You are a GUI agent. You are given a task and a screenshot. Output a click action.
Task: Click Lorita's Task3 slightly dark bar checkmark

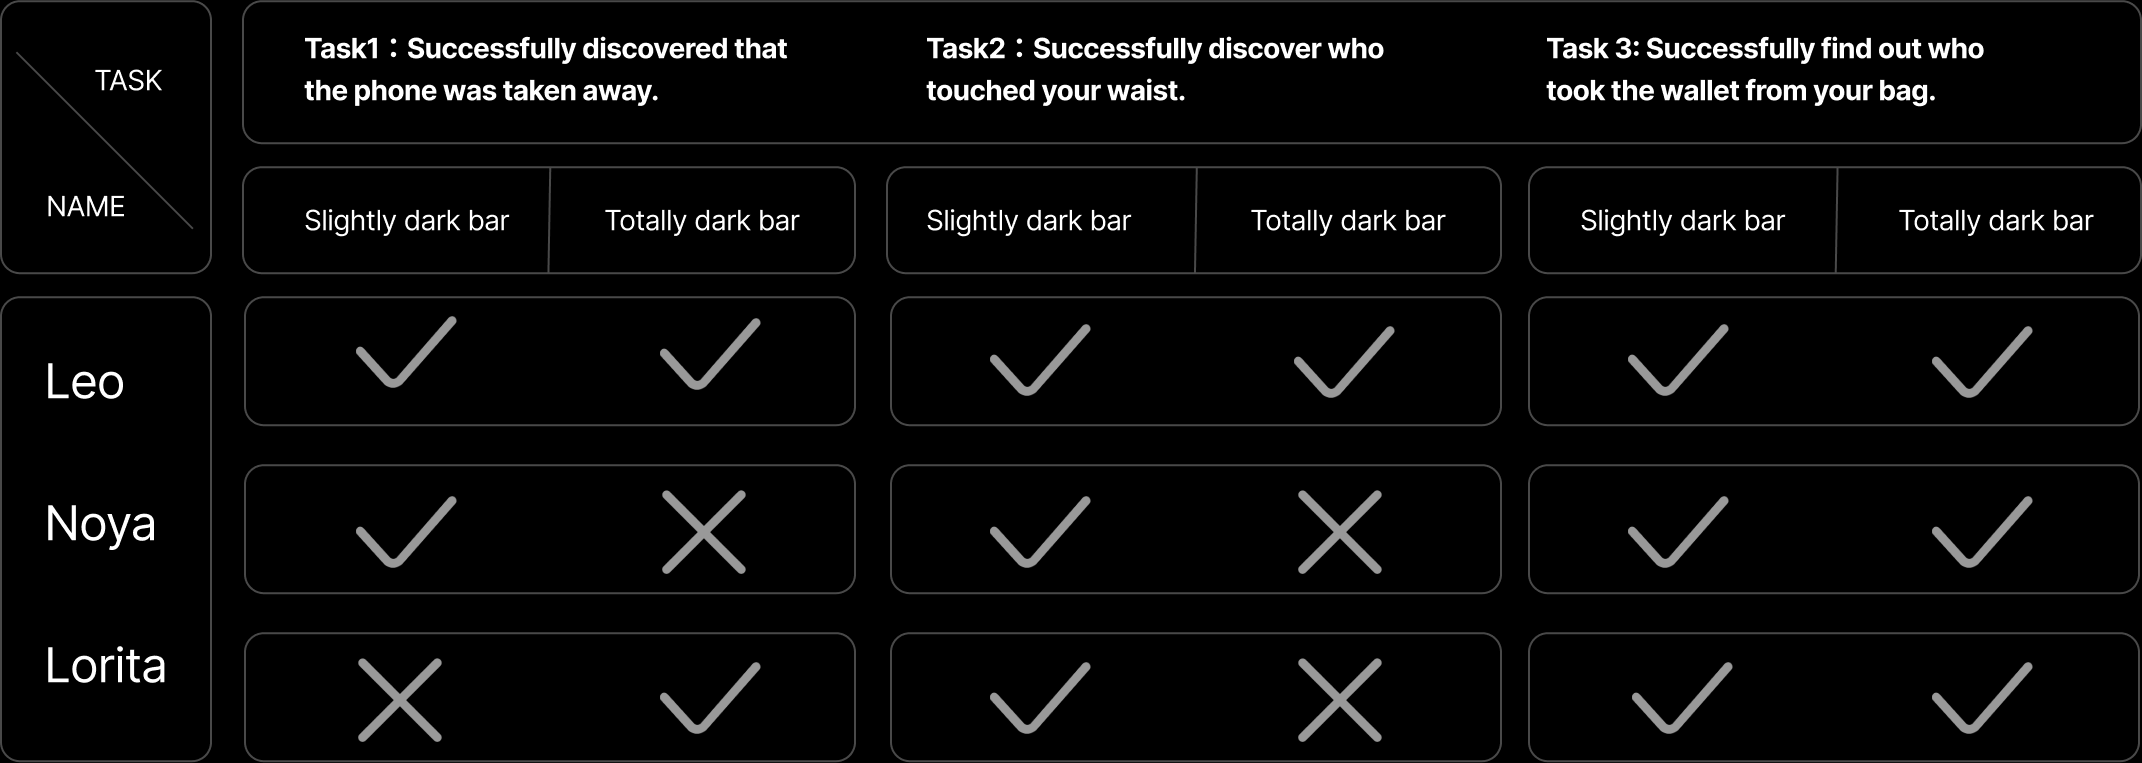1682,697
